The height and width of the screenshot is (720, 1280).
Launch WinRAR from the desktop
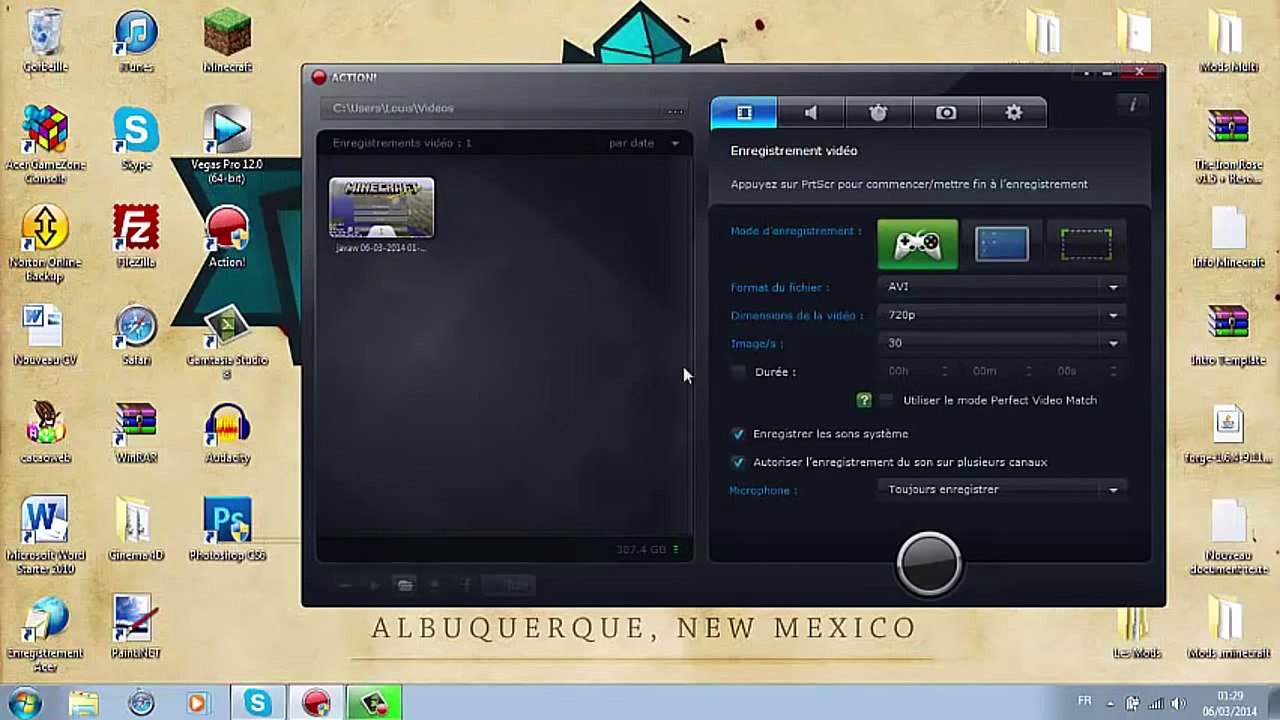(136, 433)
